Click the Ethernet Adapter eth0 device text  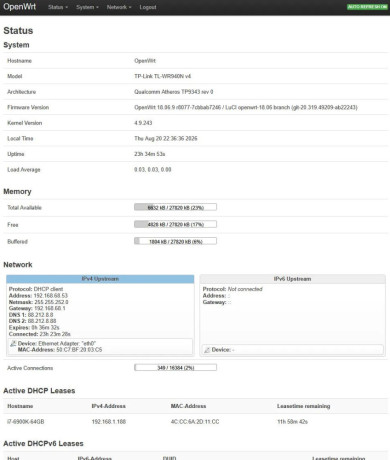(x=57, y=343)
